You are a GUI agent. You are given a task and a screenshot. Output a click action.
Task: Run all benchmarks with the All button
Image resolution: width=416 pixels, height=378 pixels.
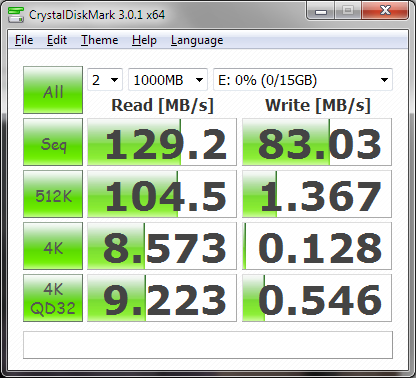pyautogui.click(x=53, y=90)
